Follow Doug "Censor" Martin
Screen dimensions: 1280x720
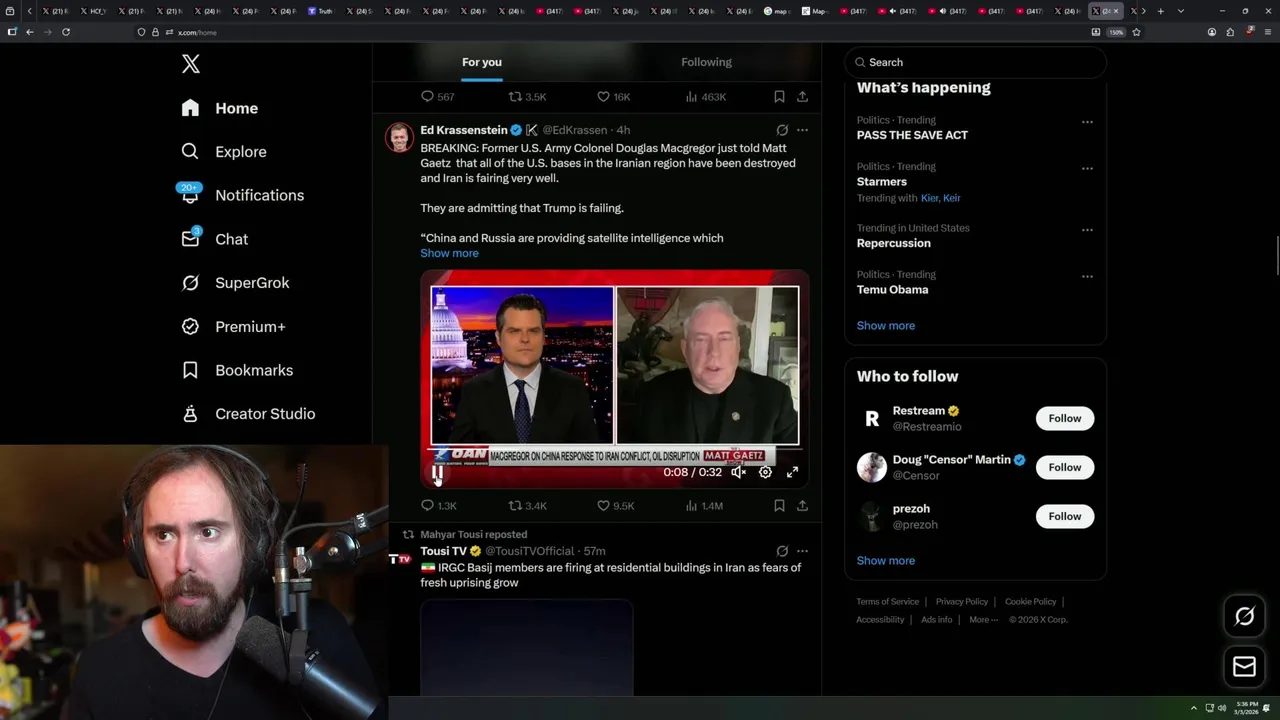[1064, 467]
